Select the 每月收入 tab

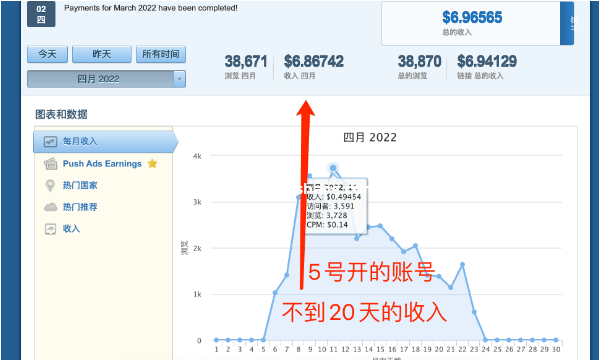105,142
